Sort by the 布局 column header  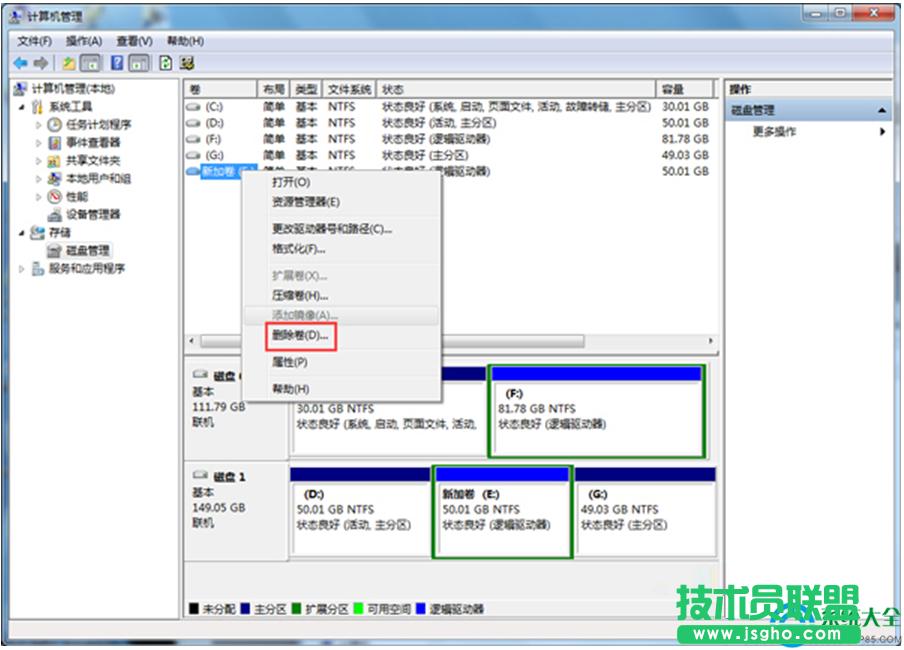[x=274, y=89]
